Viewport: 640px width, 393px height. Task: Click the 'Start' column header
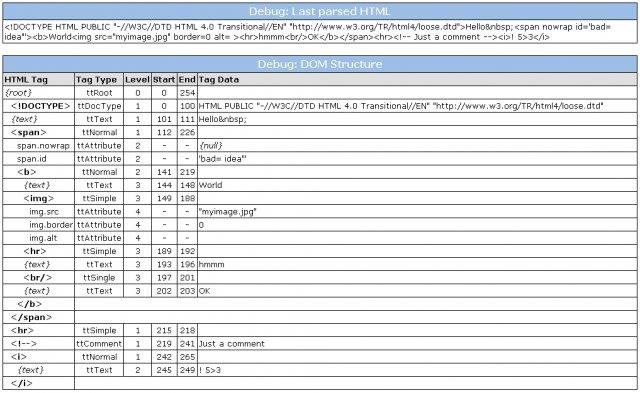(x=164, y=80)
